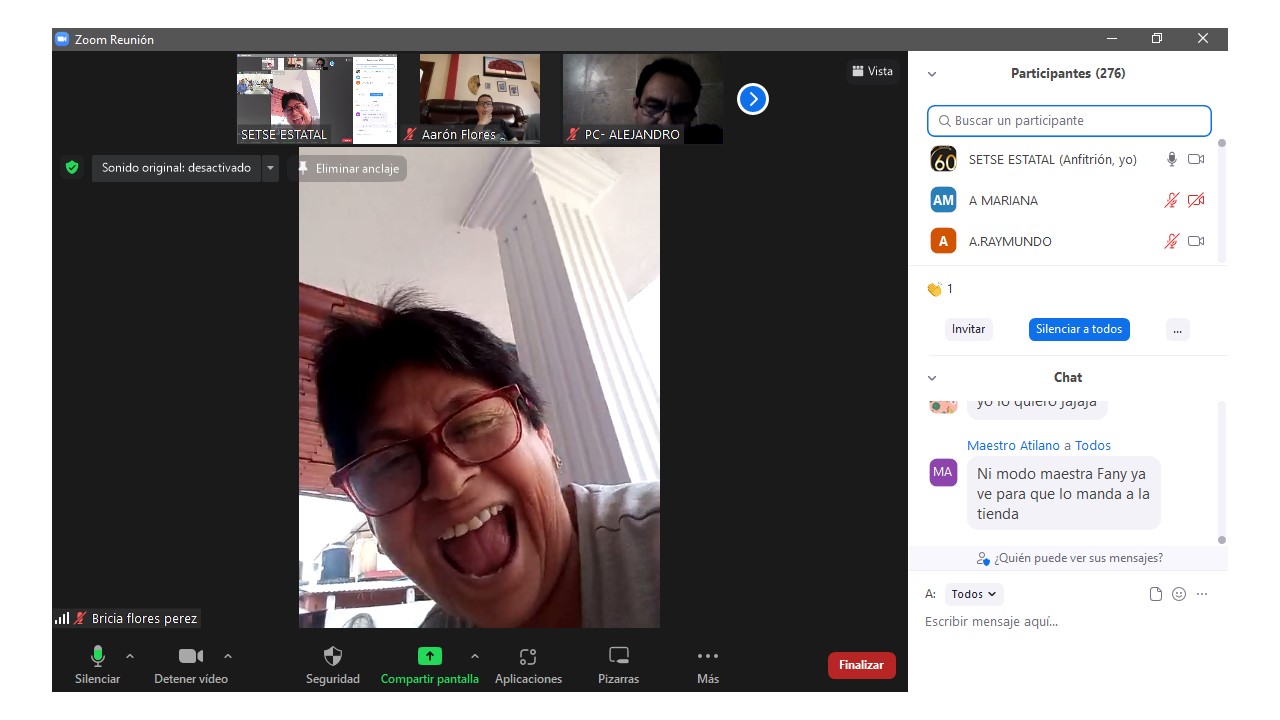Click the Zoom Reunión title bar icon
The image size is (1280, 720).
tap(62, 39)
